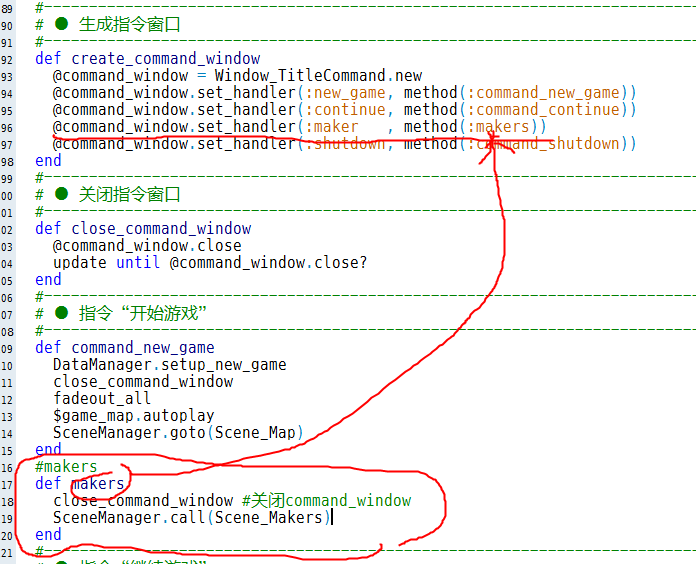Click 'def close_command_window' line

tap(143, 229)
